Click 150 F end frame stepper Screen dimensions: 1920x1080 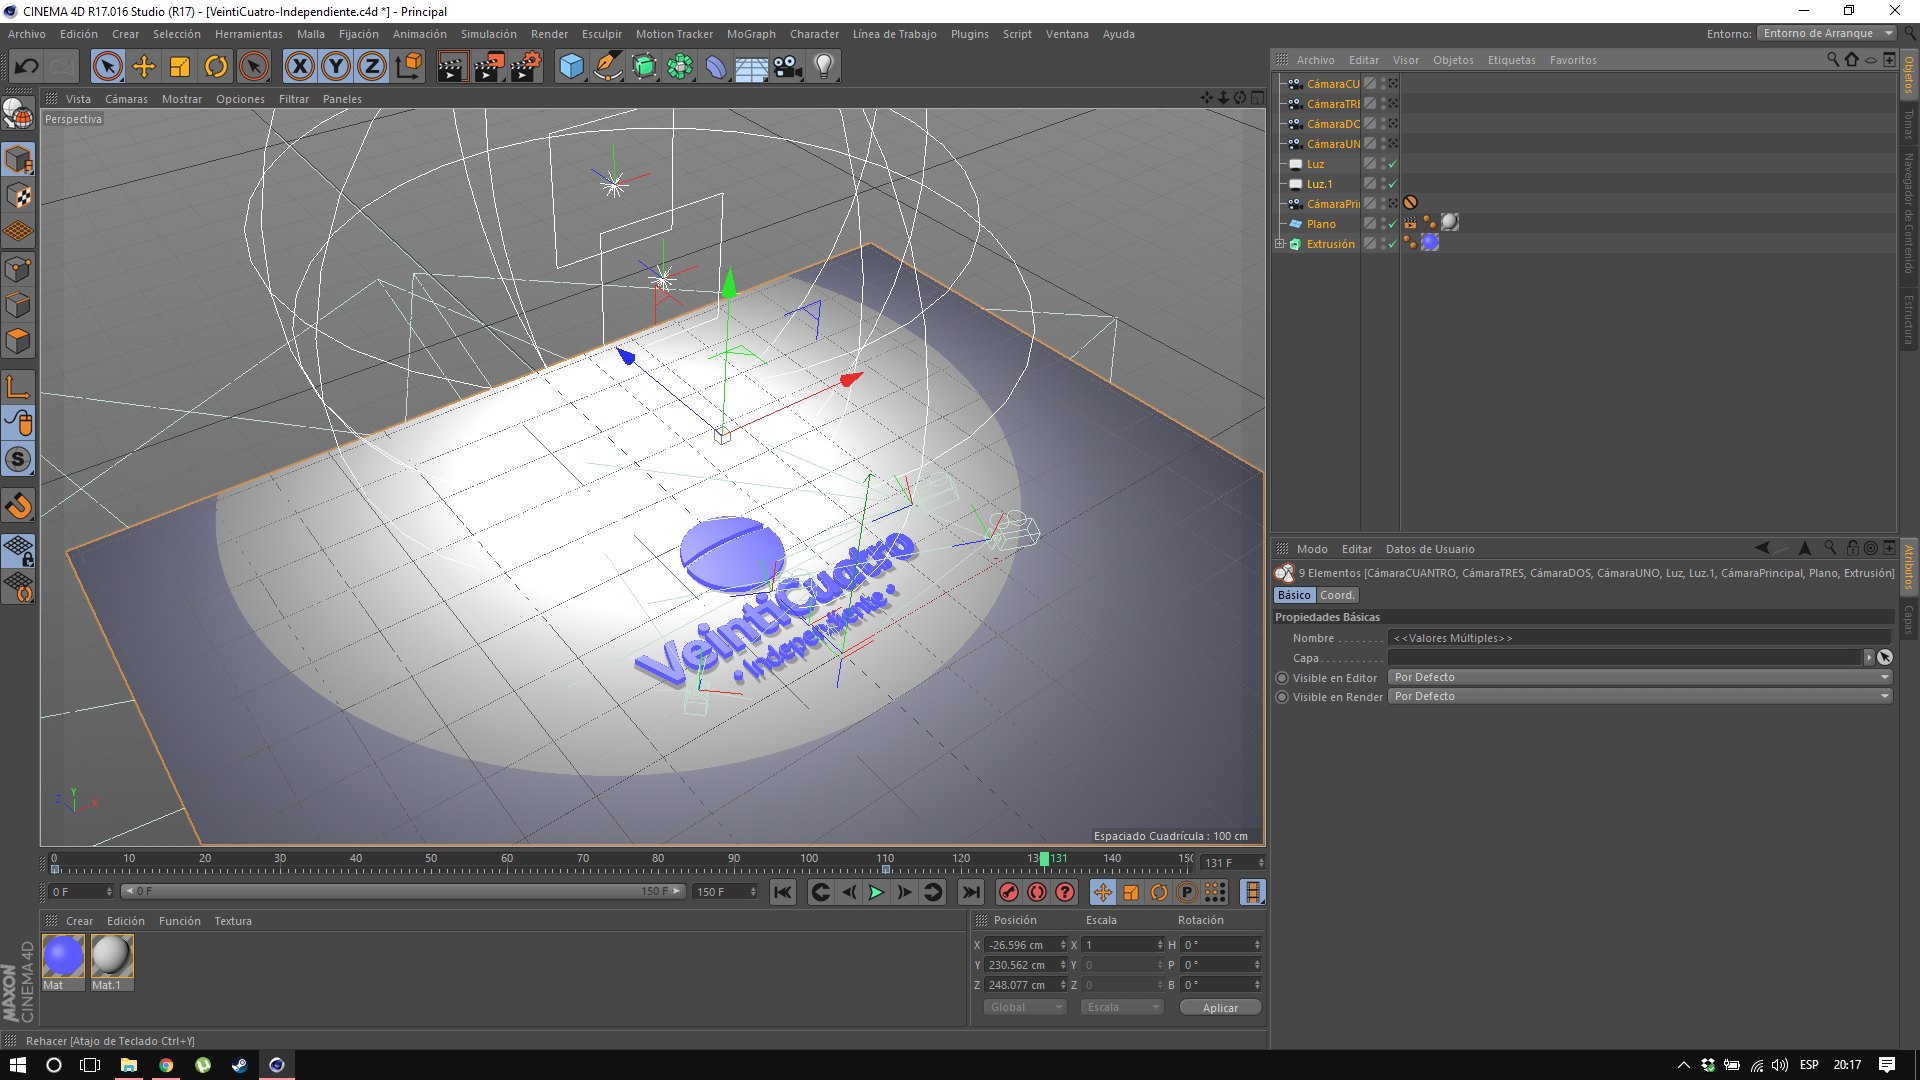tap(753, 892)
